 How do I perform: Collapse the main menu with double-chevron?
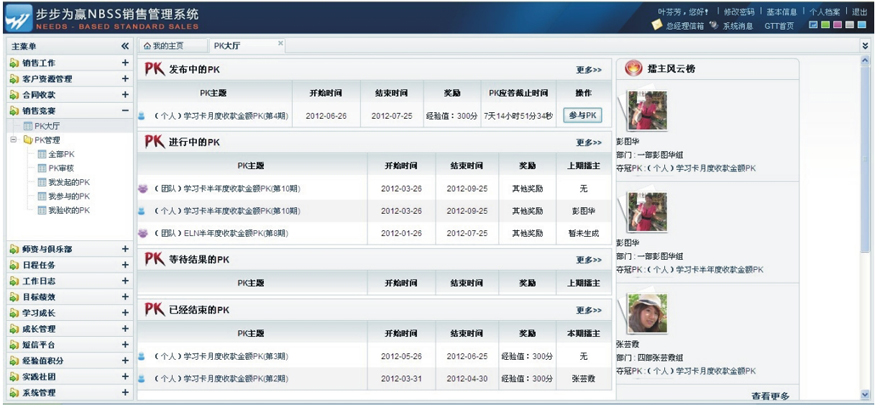click(125, 46)
